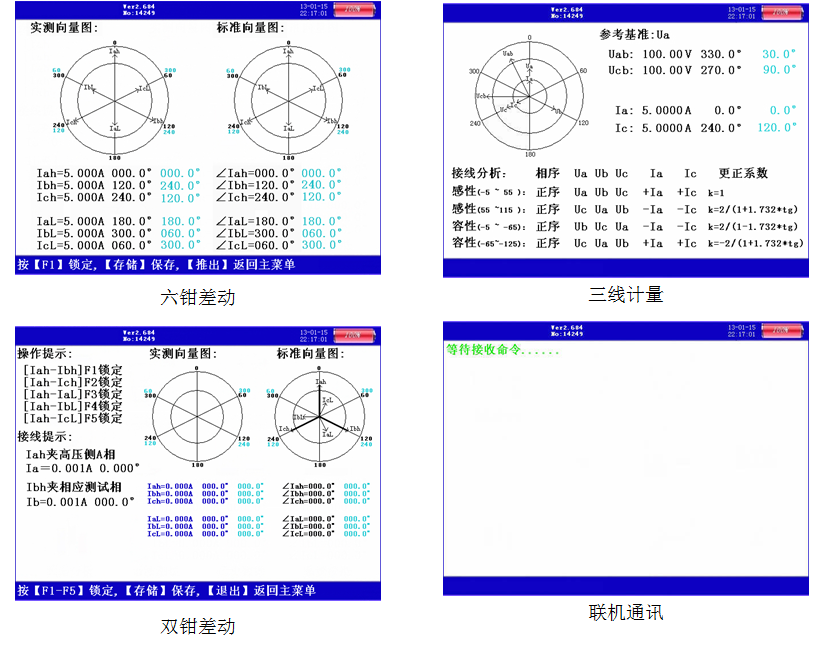This screenshot has width=825, height=645.
Task: Select the [Iah-IaL] F3 锁定 option
Action: (72, 394)
